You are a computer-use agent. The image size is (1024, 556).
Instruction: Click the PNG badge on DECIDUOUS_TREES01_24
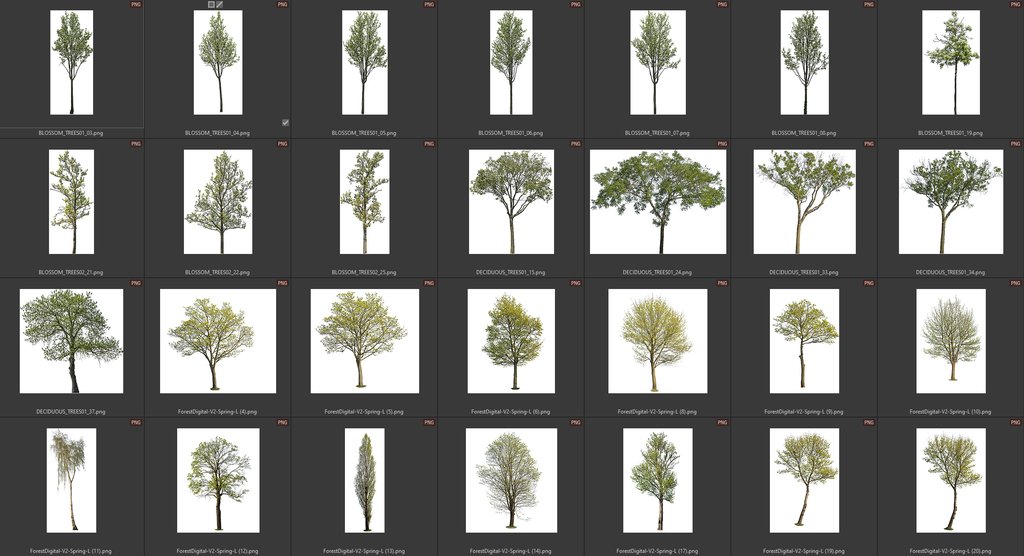[x=722, y=144]
